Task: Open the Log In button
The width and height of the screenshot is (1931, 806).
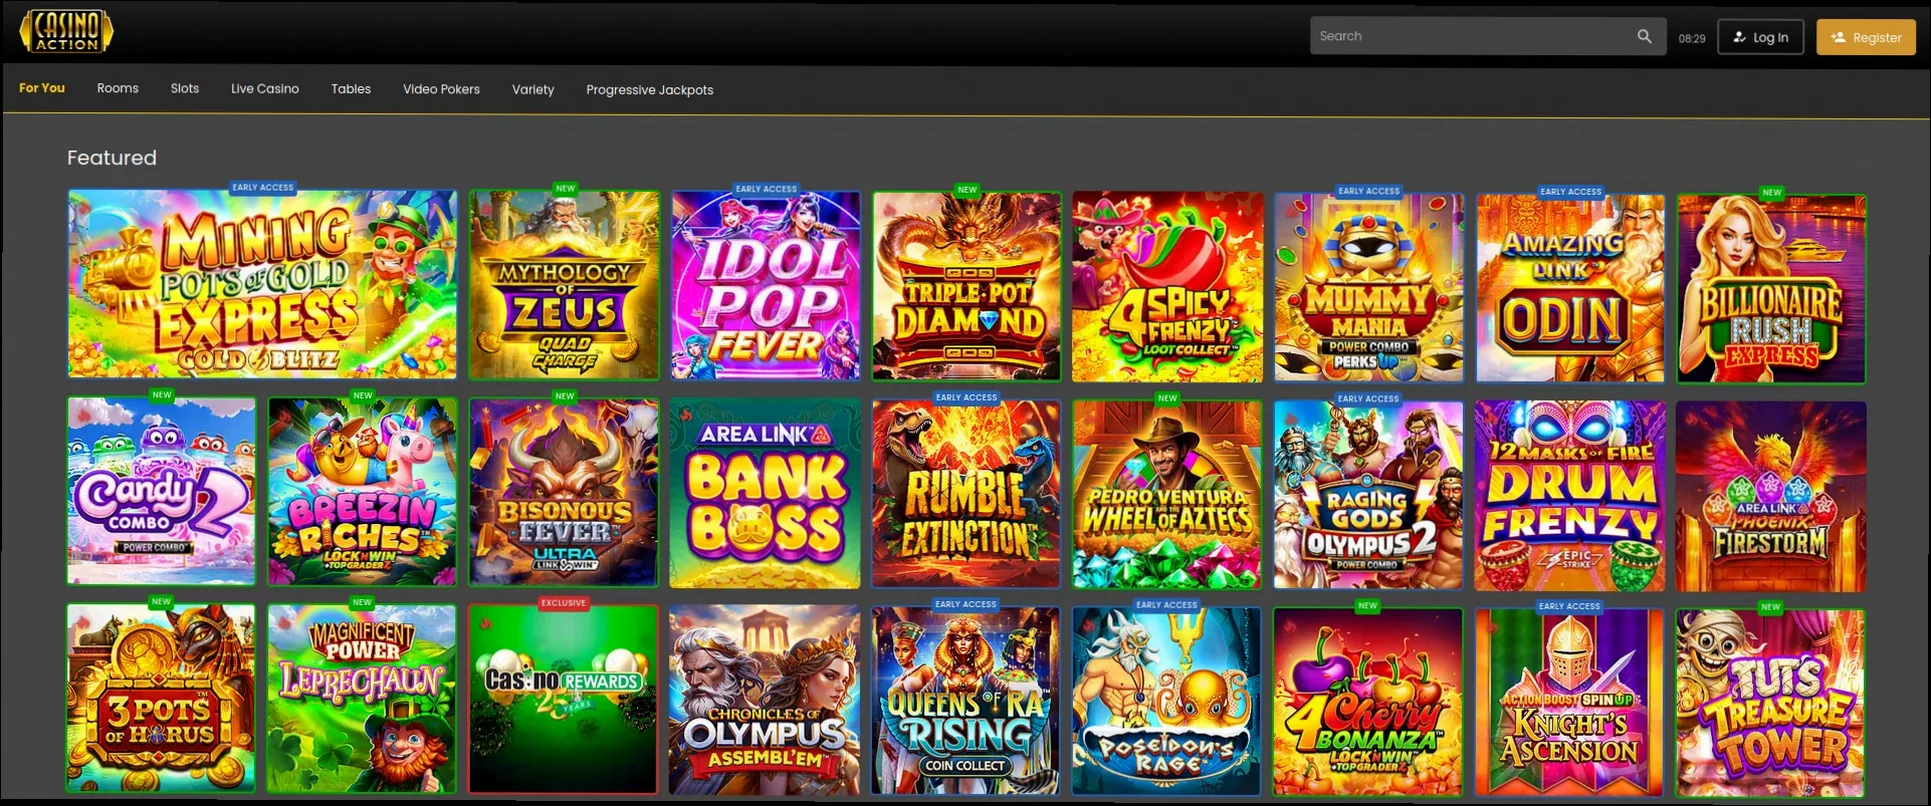Action: pos(1760,37)
